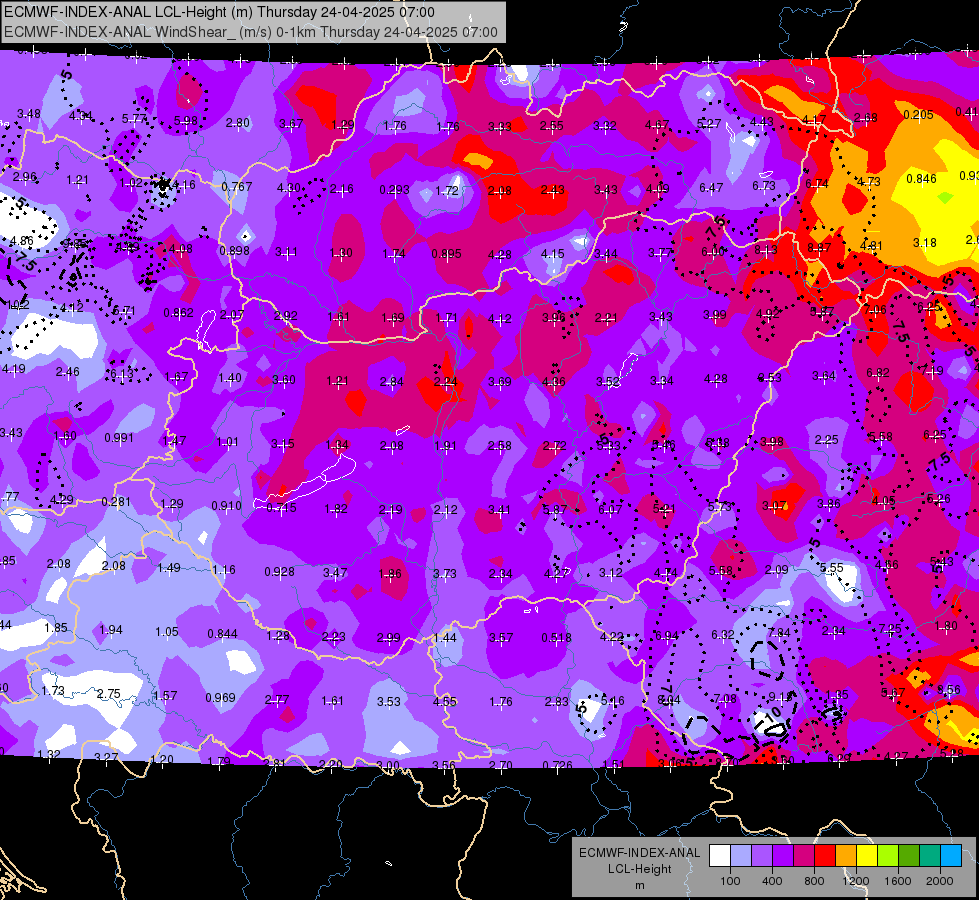Click the 6.94 wind shear value
The height and width of the screenshot is (900, 979).
coord(667,635)
